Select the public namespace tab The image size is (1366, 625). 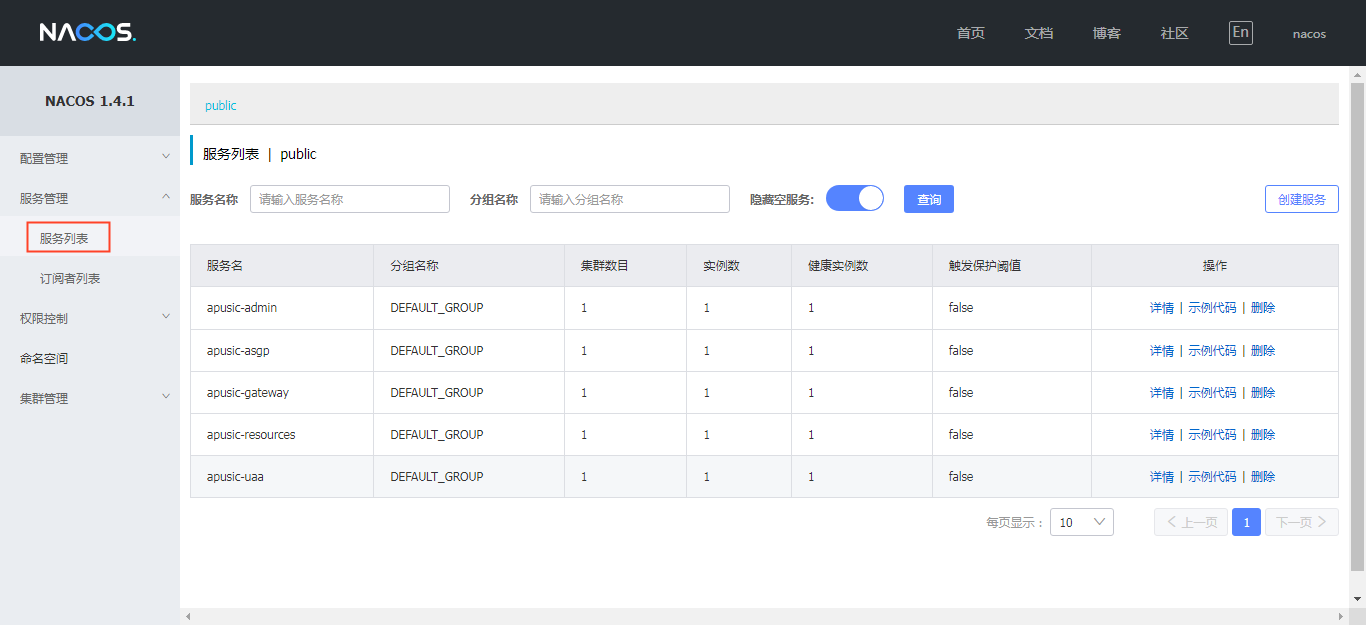point(221,105)
